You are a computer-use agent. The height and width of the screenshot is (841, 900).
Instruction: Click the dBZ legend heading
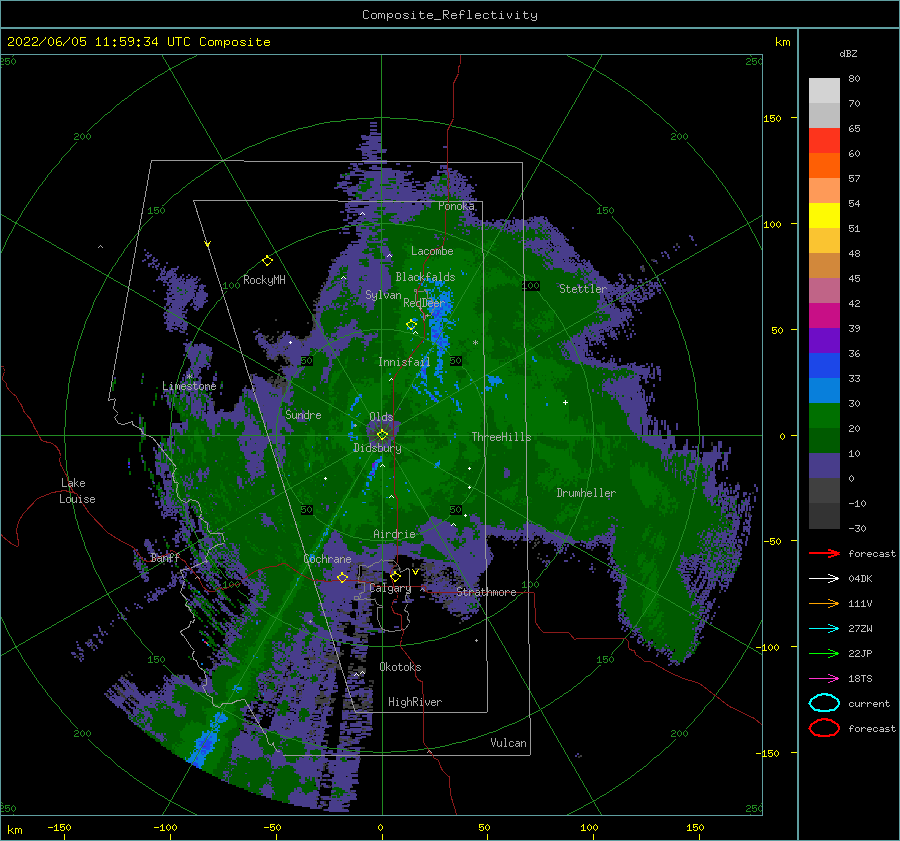pyautogui.click(x=848, y=53)
